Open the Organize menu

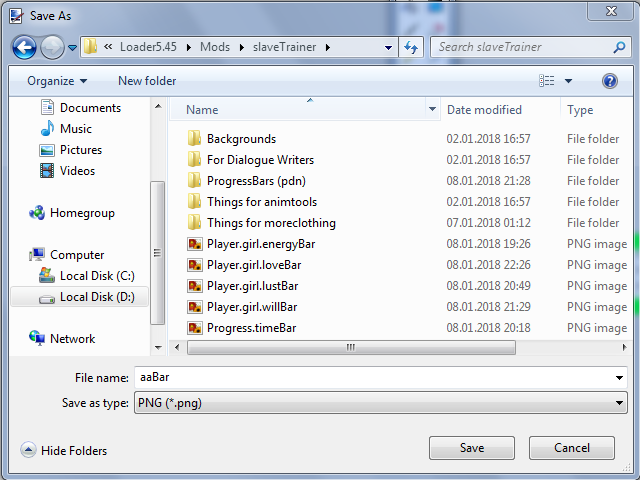[57, 81]
